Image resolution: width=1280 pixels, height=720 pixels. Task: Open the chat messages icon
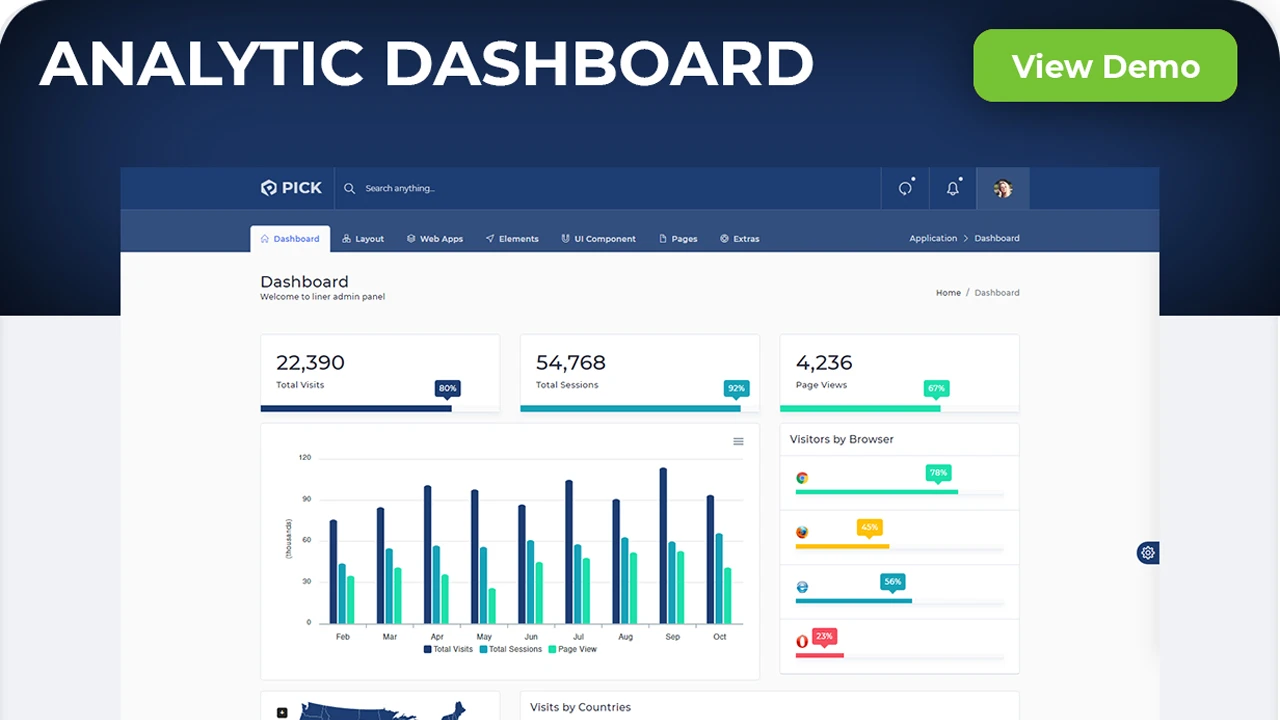905,188
